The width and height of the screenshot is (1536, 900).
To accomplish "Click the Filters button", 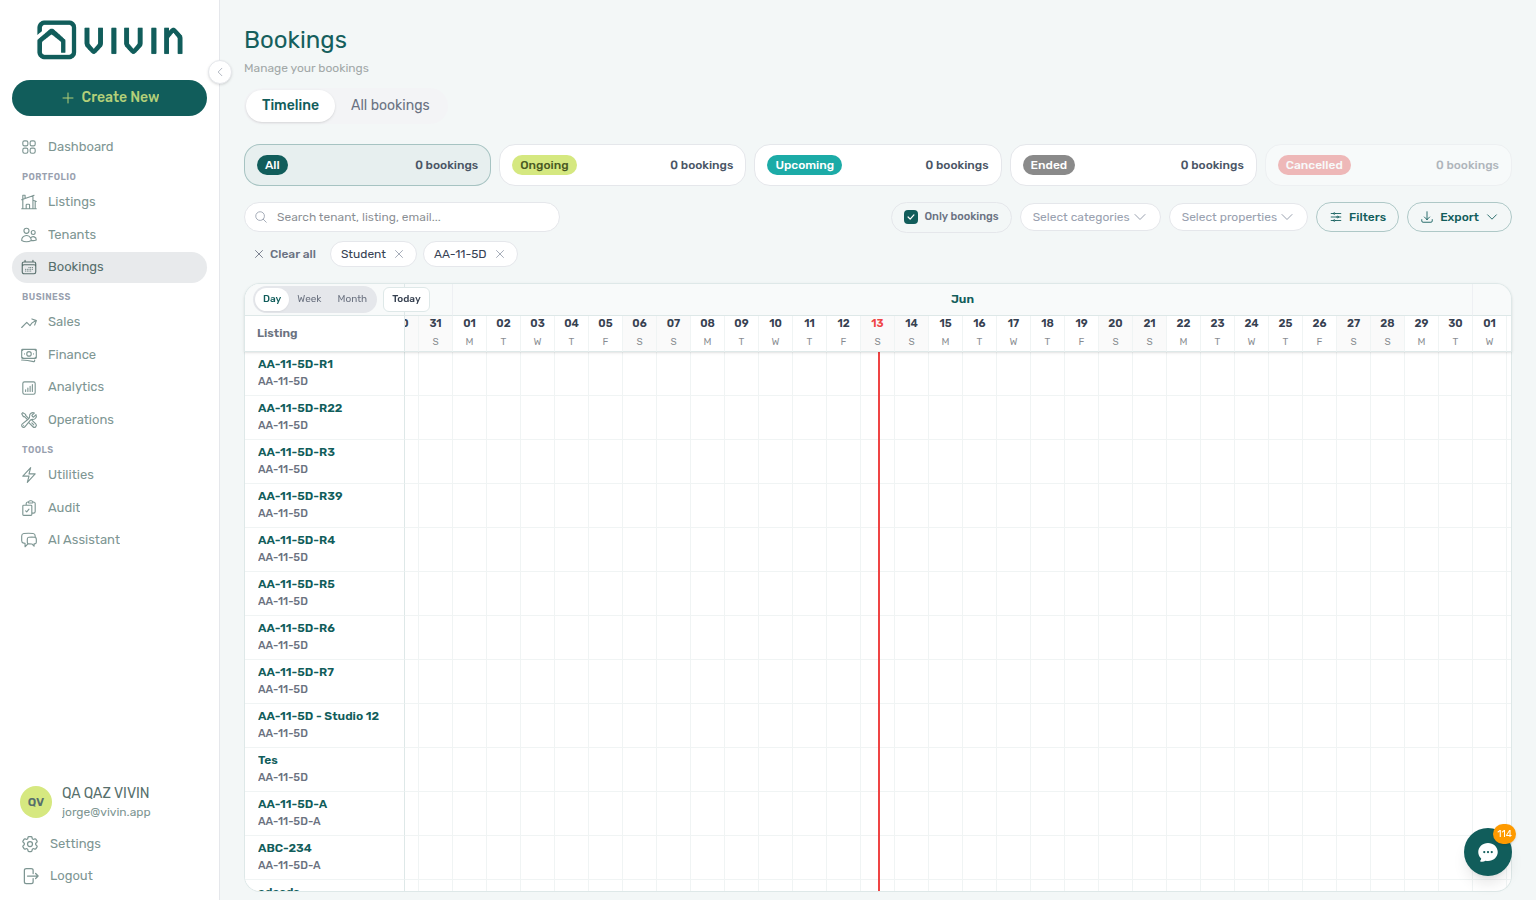I will click(1357, 217).
